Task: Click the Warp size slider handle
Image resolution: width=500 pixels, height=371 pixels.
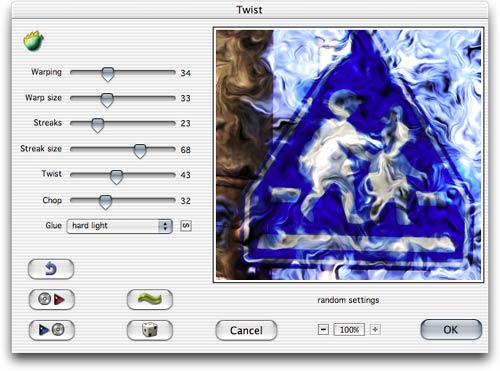Action: [x=107, y=100]
